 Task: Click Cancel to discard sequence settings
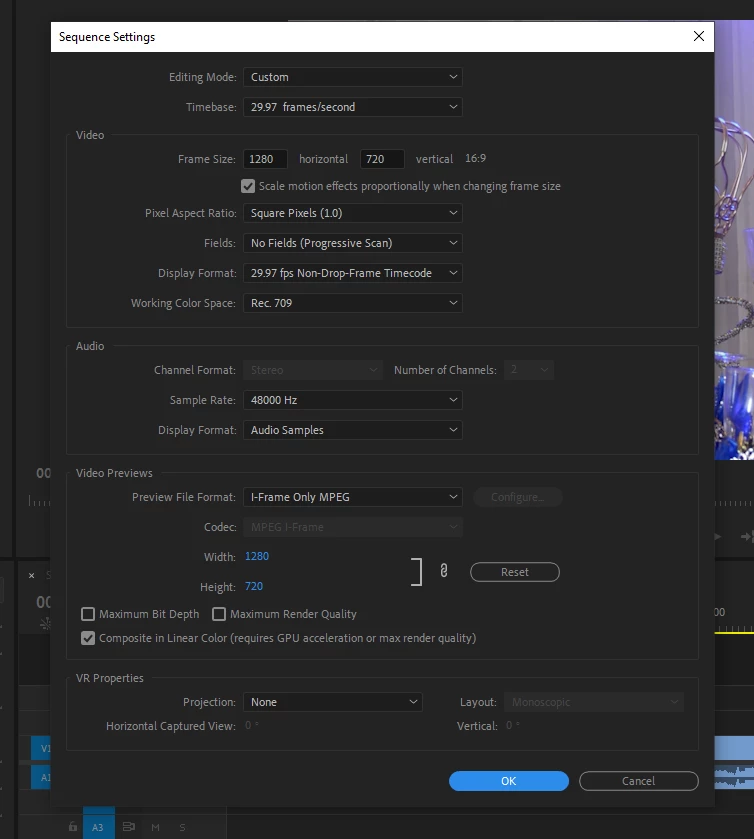638,781
